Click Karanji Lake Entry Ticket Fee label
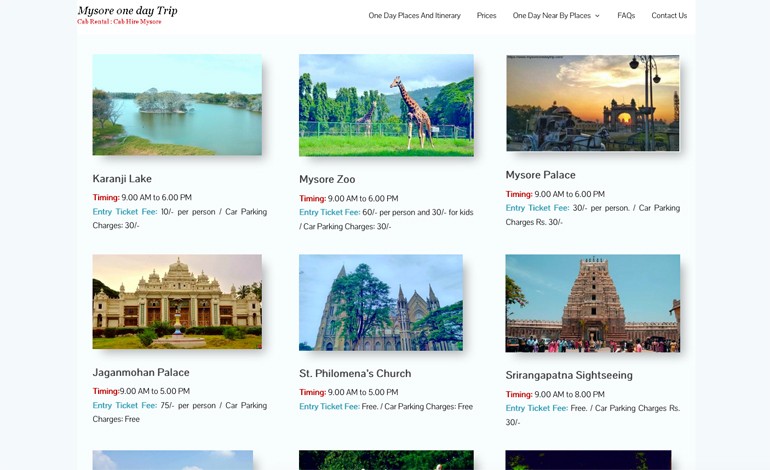Viewport: 770px width, 470px height. click(125, 212)
